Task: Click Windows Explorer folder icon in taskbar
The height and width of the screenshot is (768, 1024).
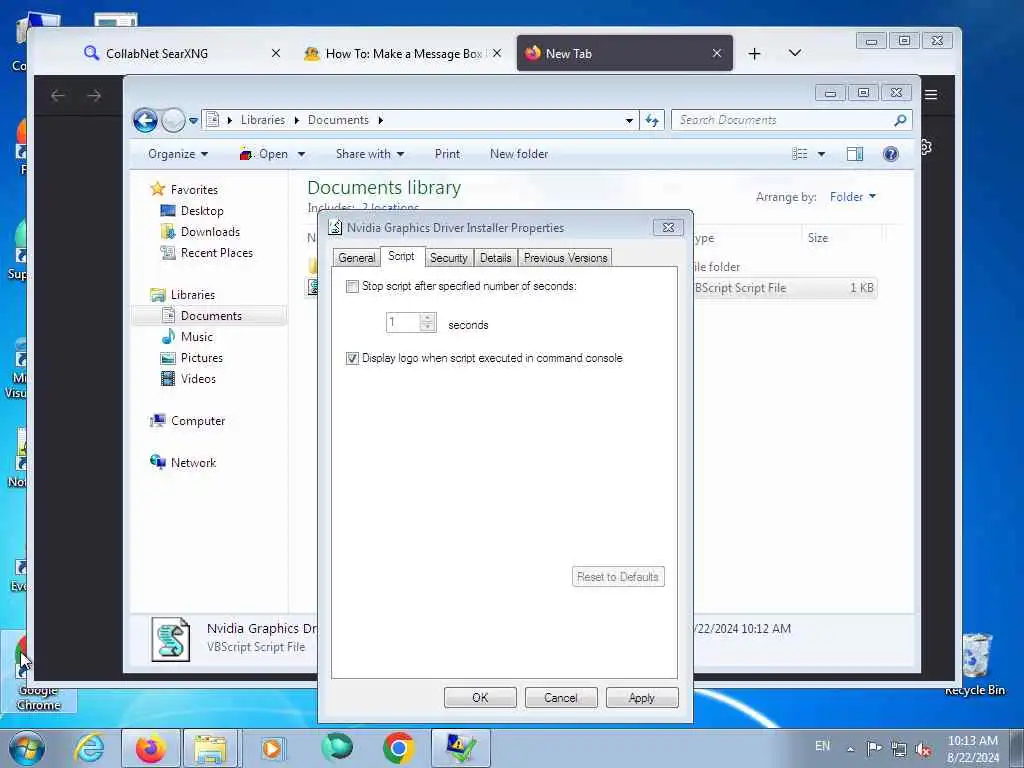Action: [x=211, y=748]
